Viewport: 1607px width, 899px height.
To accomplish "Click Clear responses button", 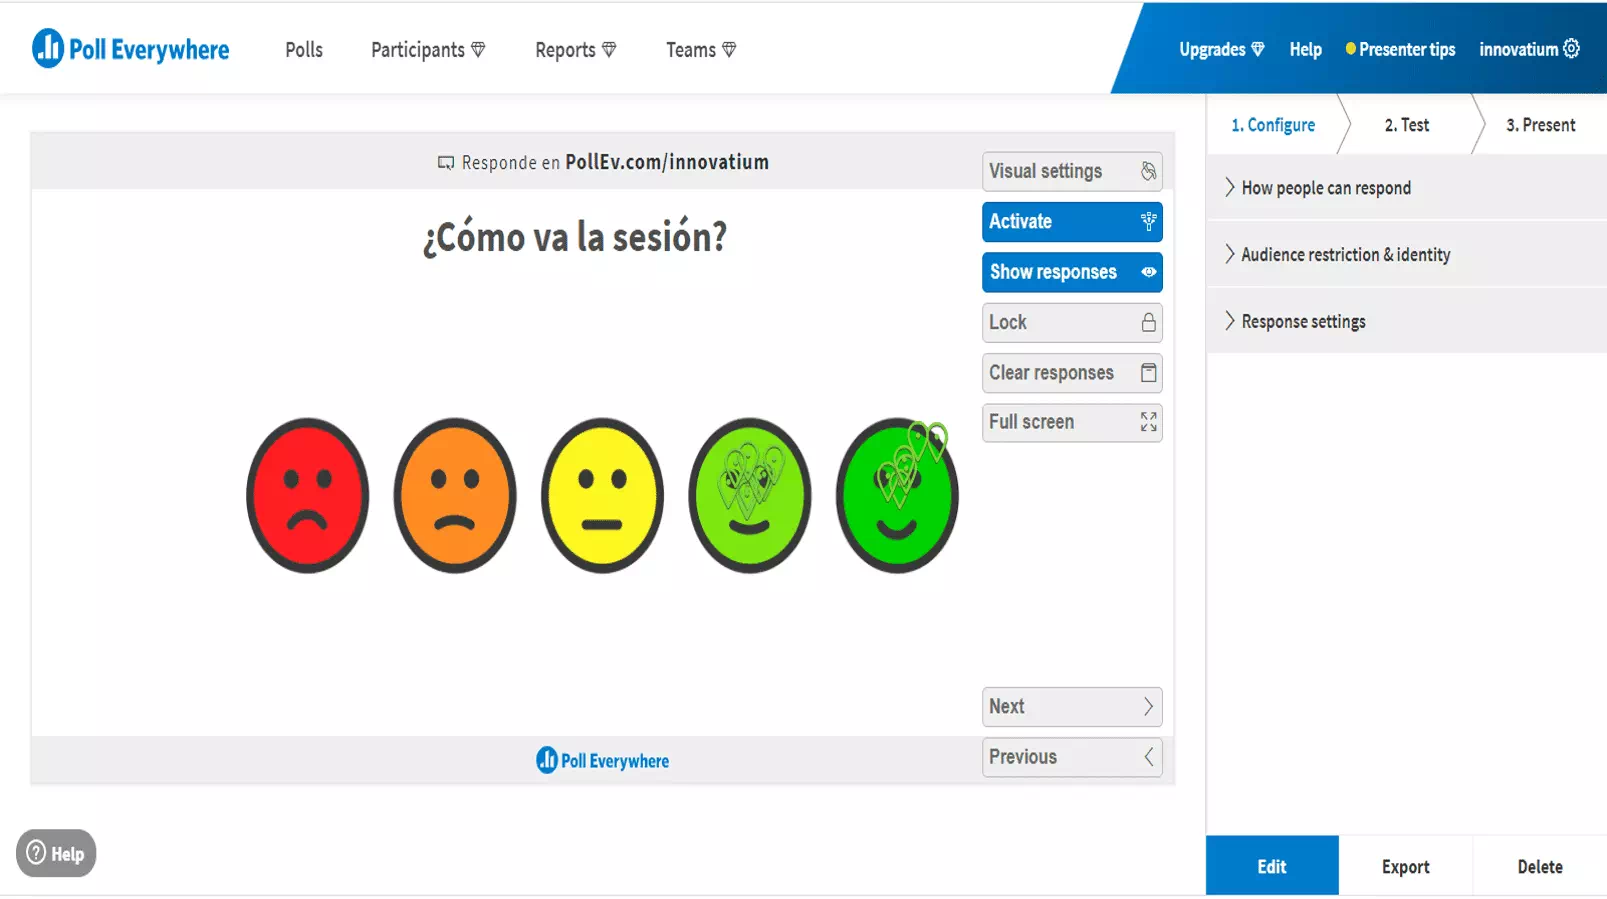I will pos(1071,373).
